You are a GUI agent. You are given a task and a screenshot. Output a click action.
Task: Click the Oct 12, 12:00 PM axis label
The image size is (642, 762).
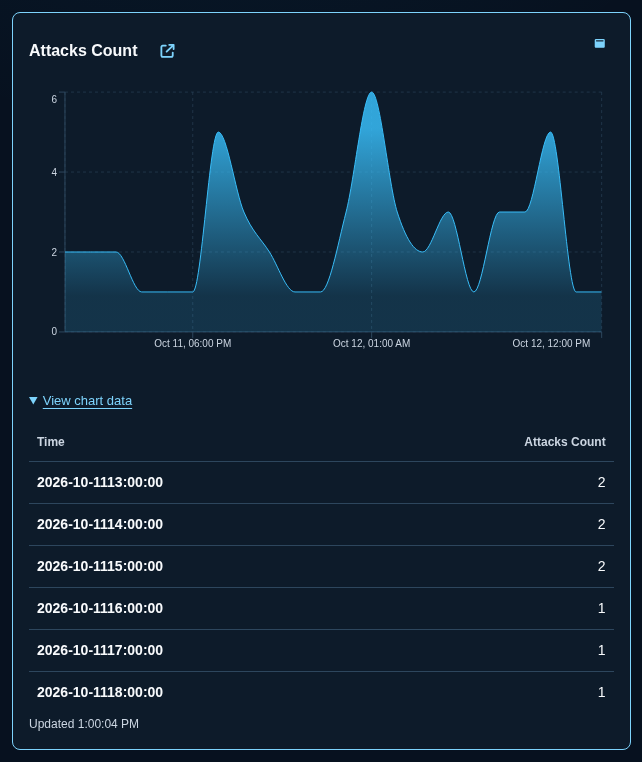(551, 343)
